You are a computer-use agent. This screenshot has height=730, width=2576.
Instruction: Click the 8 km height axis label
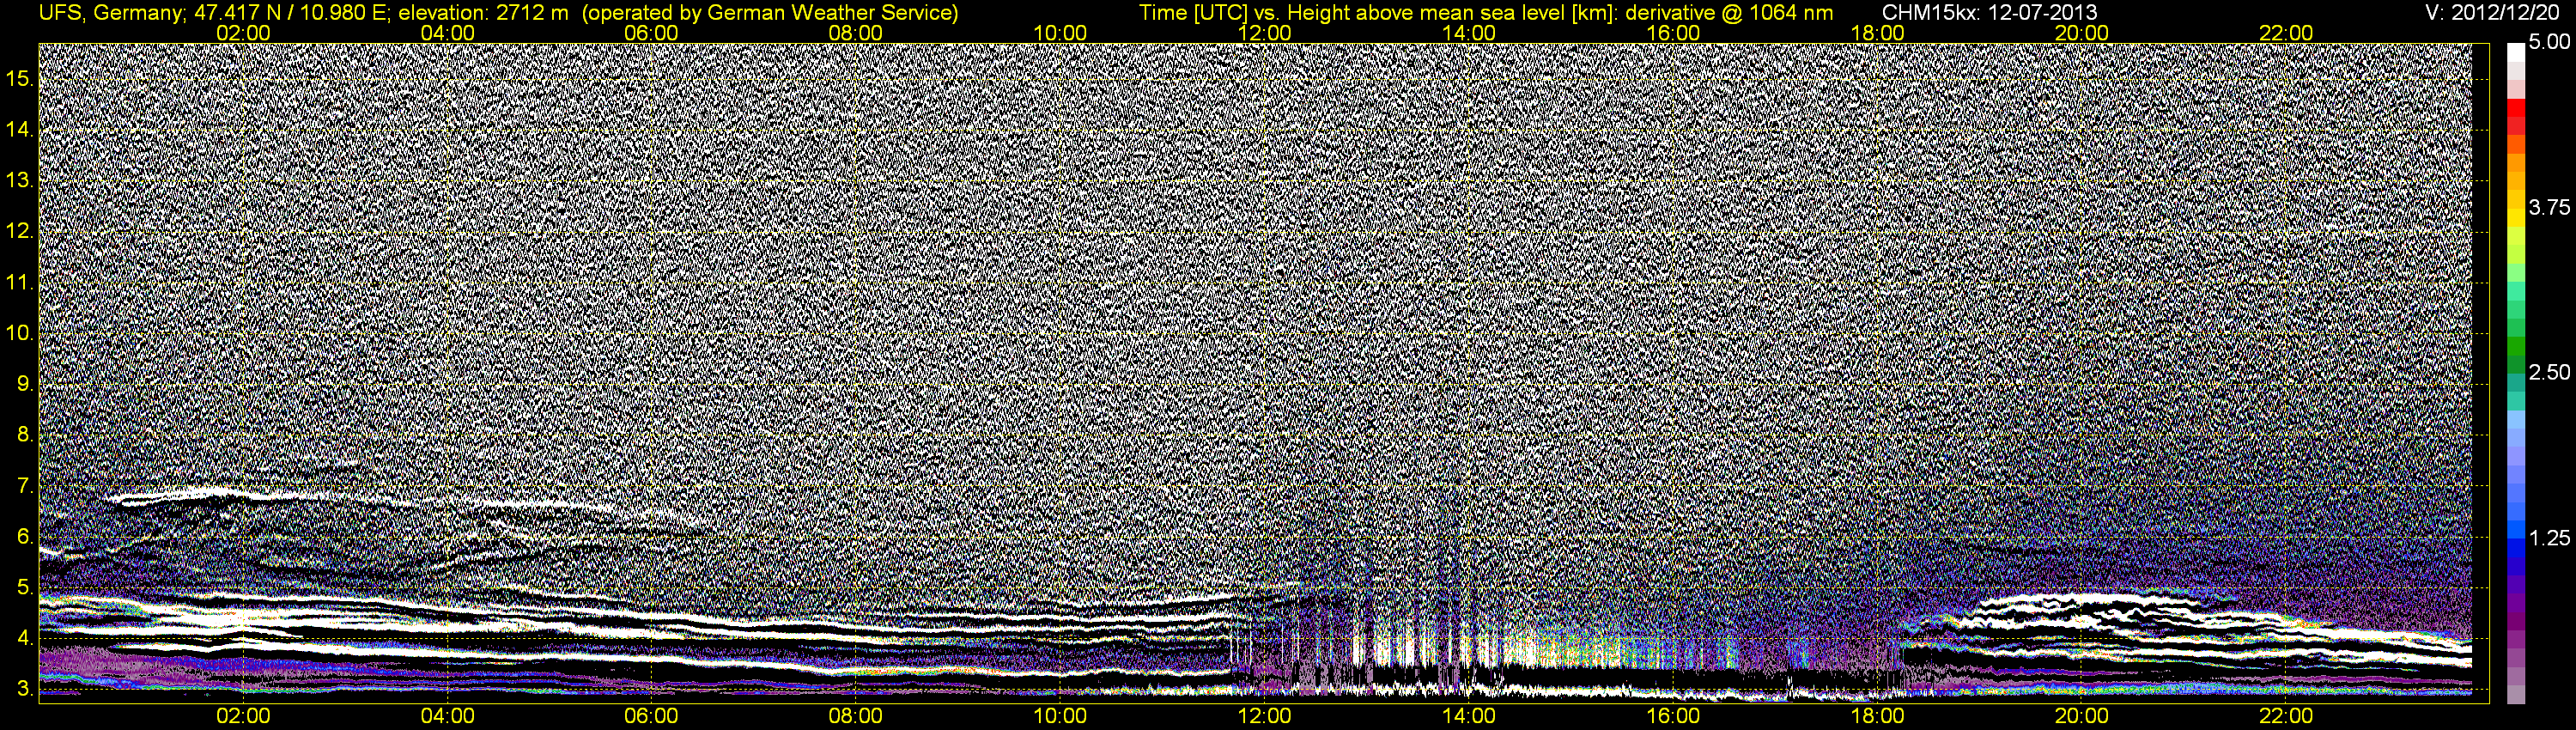pyautogui.click(x=25, y=435)
